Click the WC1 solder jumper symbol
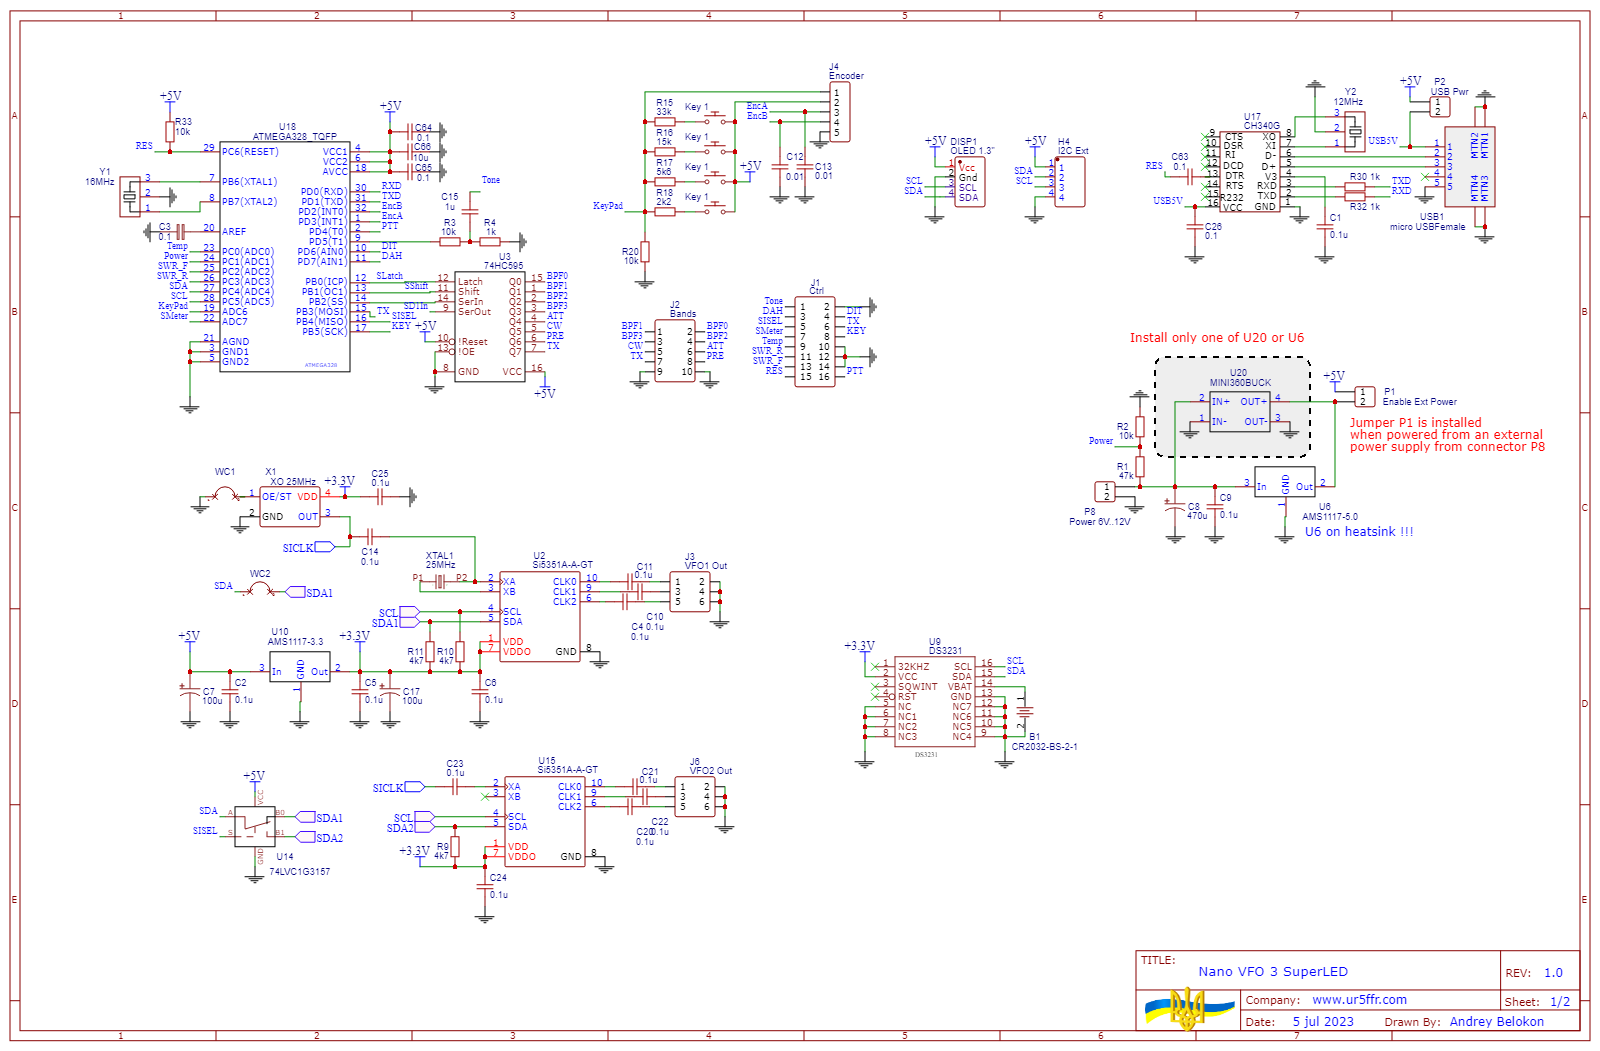Image resolution: width=1600 pixels, height=1051 pixels. tap(225, 494)
